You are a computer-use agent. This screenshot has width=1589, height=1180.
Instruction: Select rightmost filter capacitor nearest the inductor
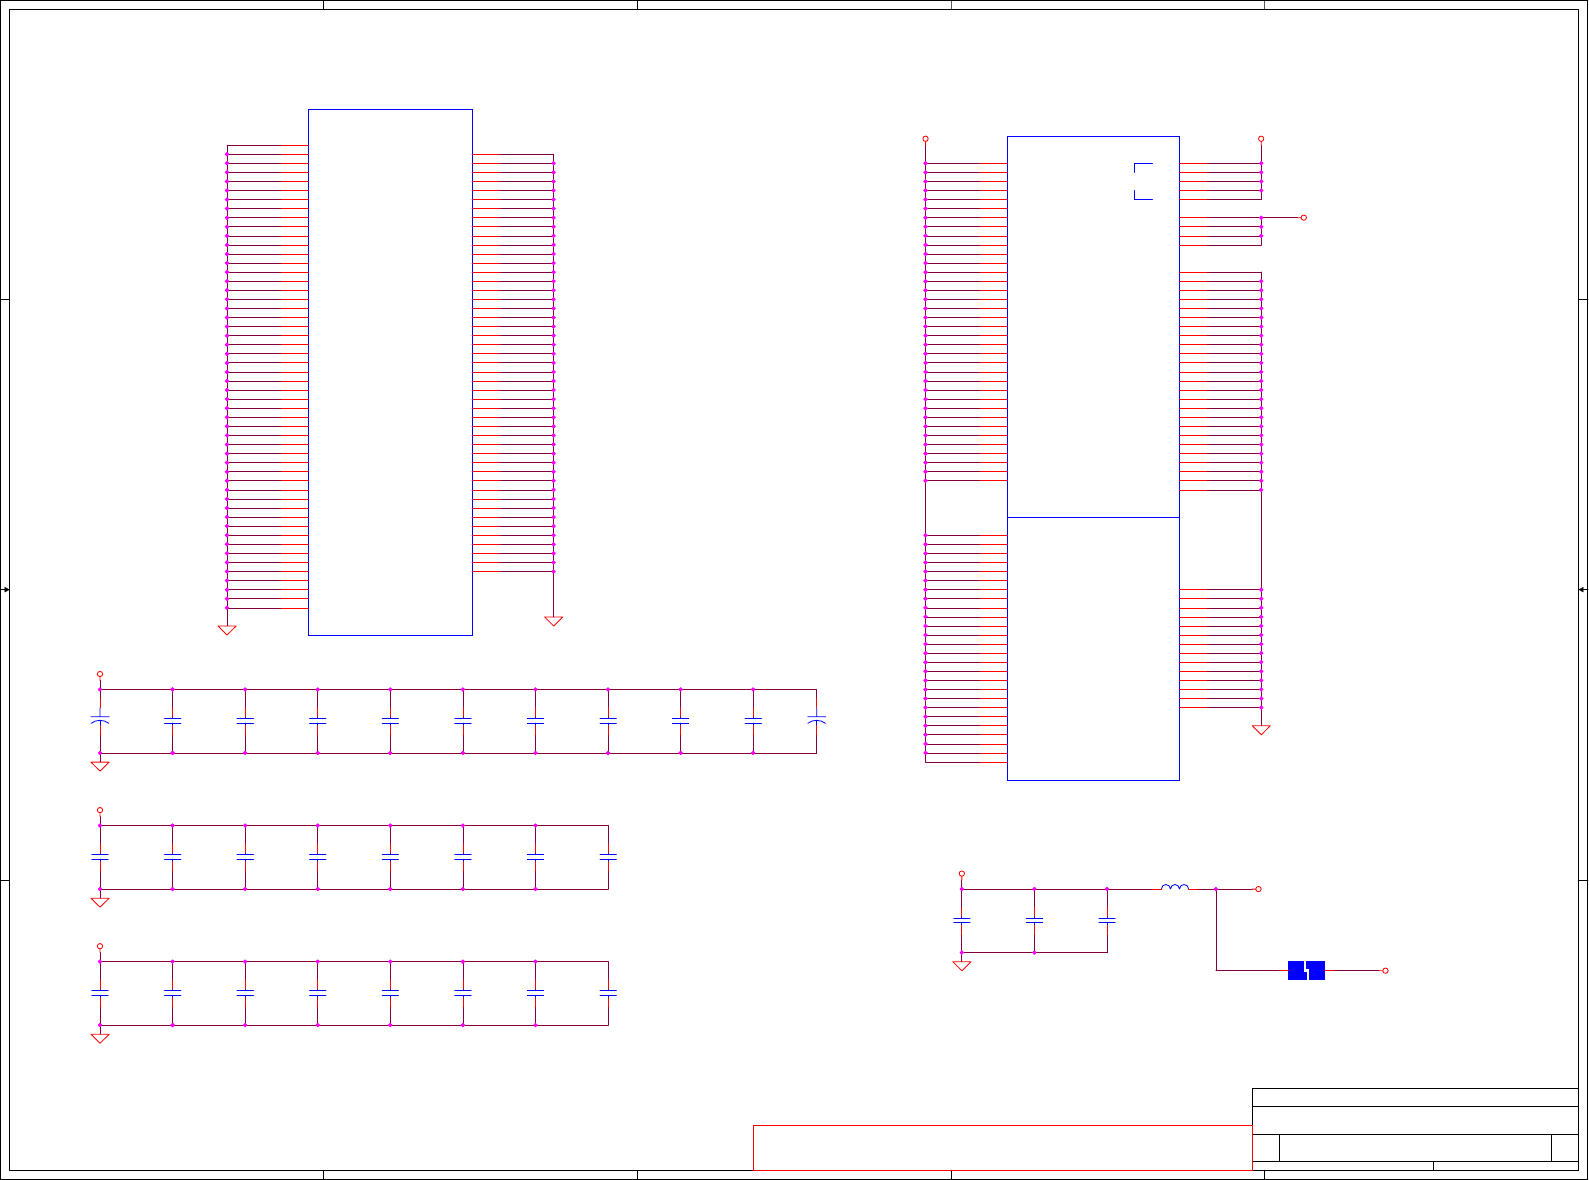pos(1107,920)
